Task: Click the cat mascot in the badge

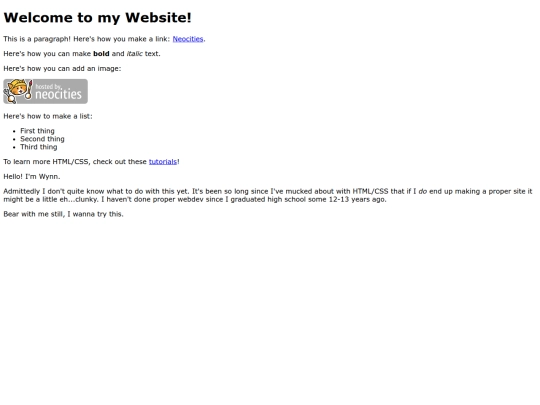Action: tap(18, 91)
